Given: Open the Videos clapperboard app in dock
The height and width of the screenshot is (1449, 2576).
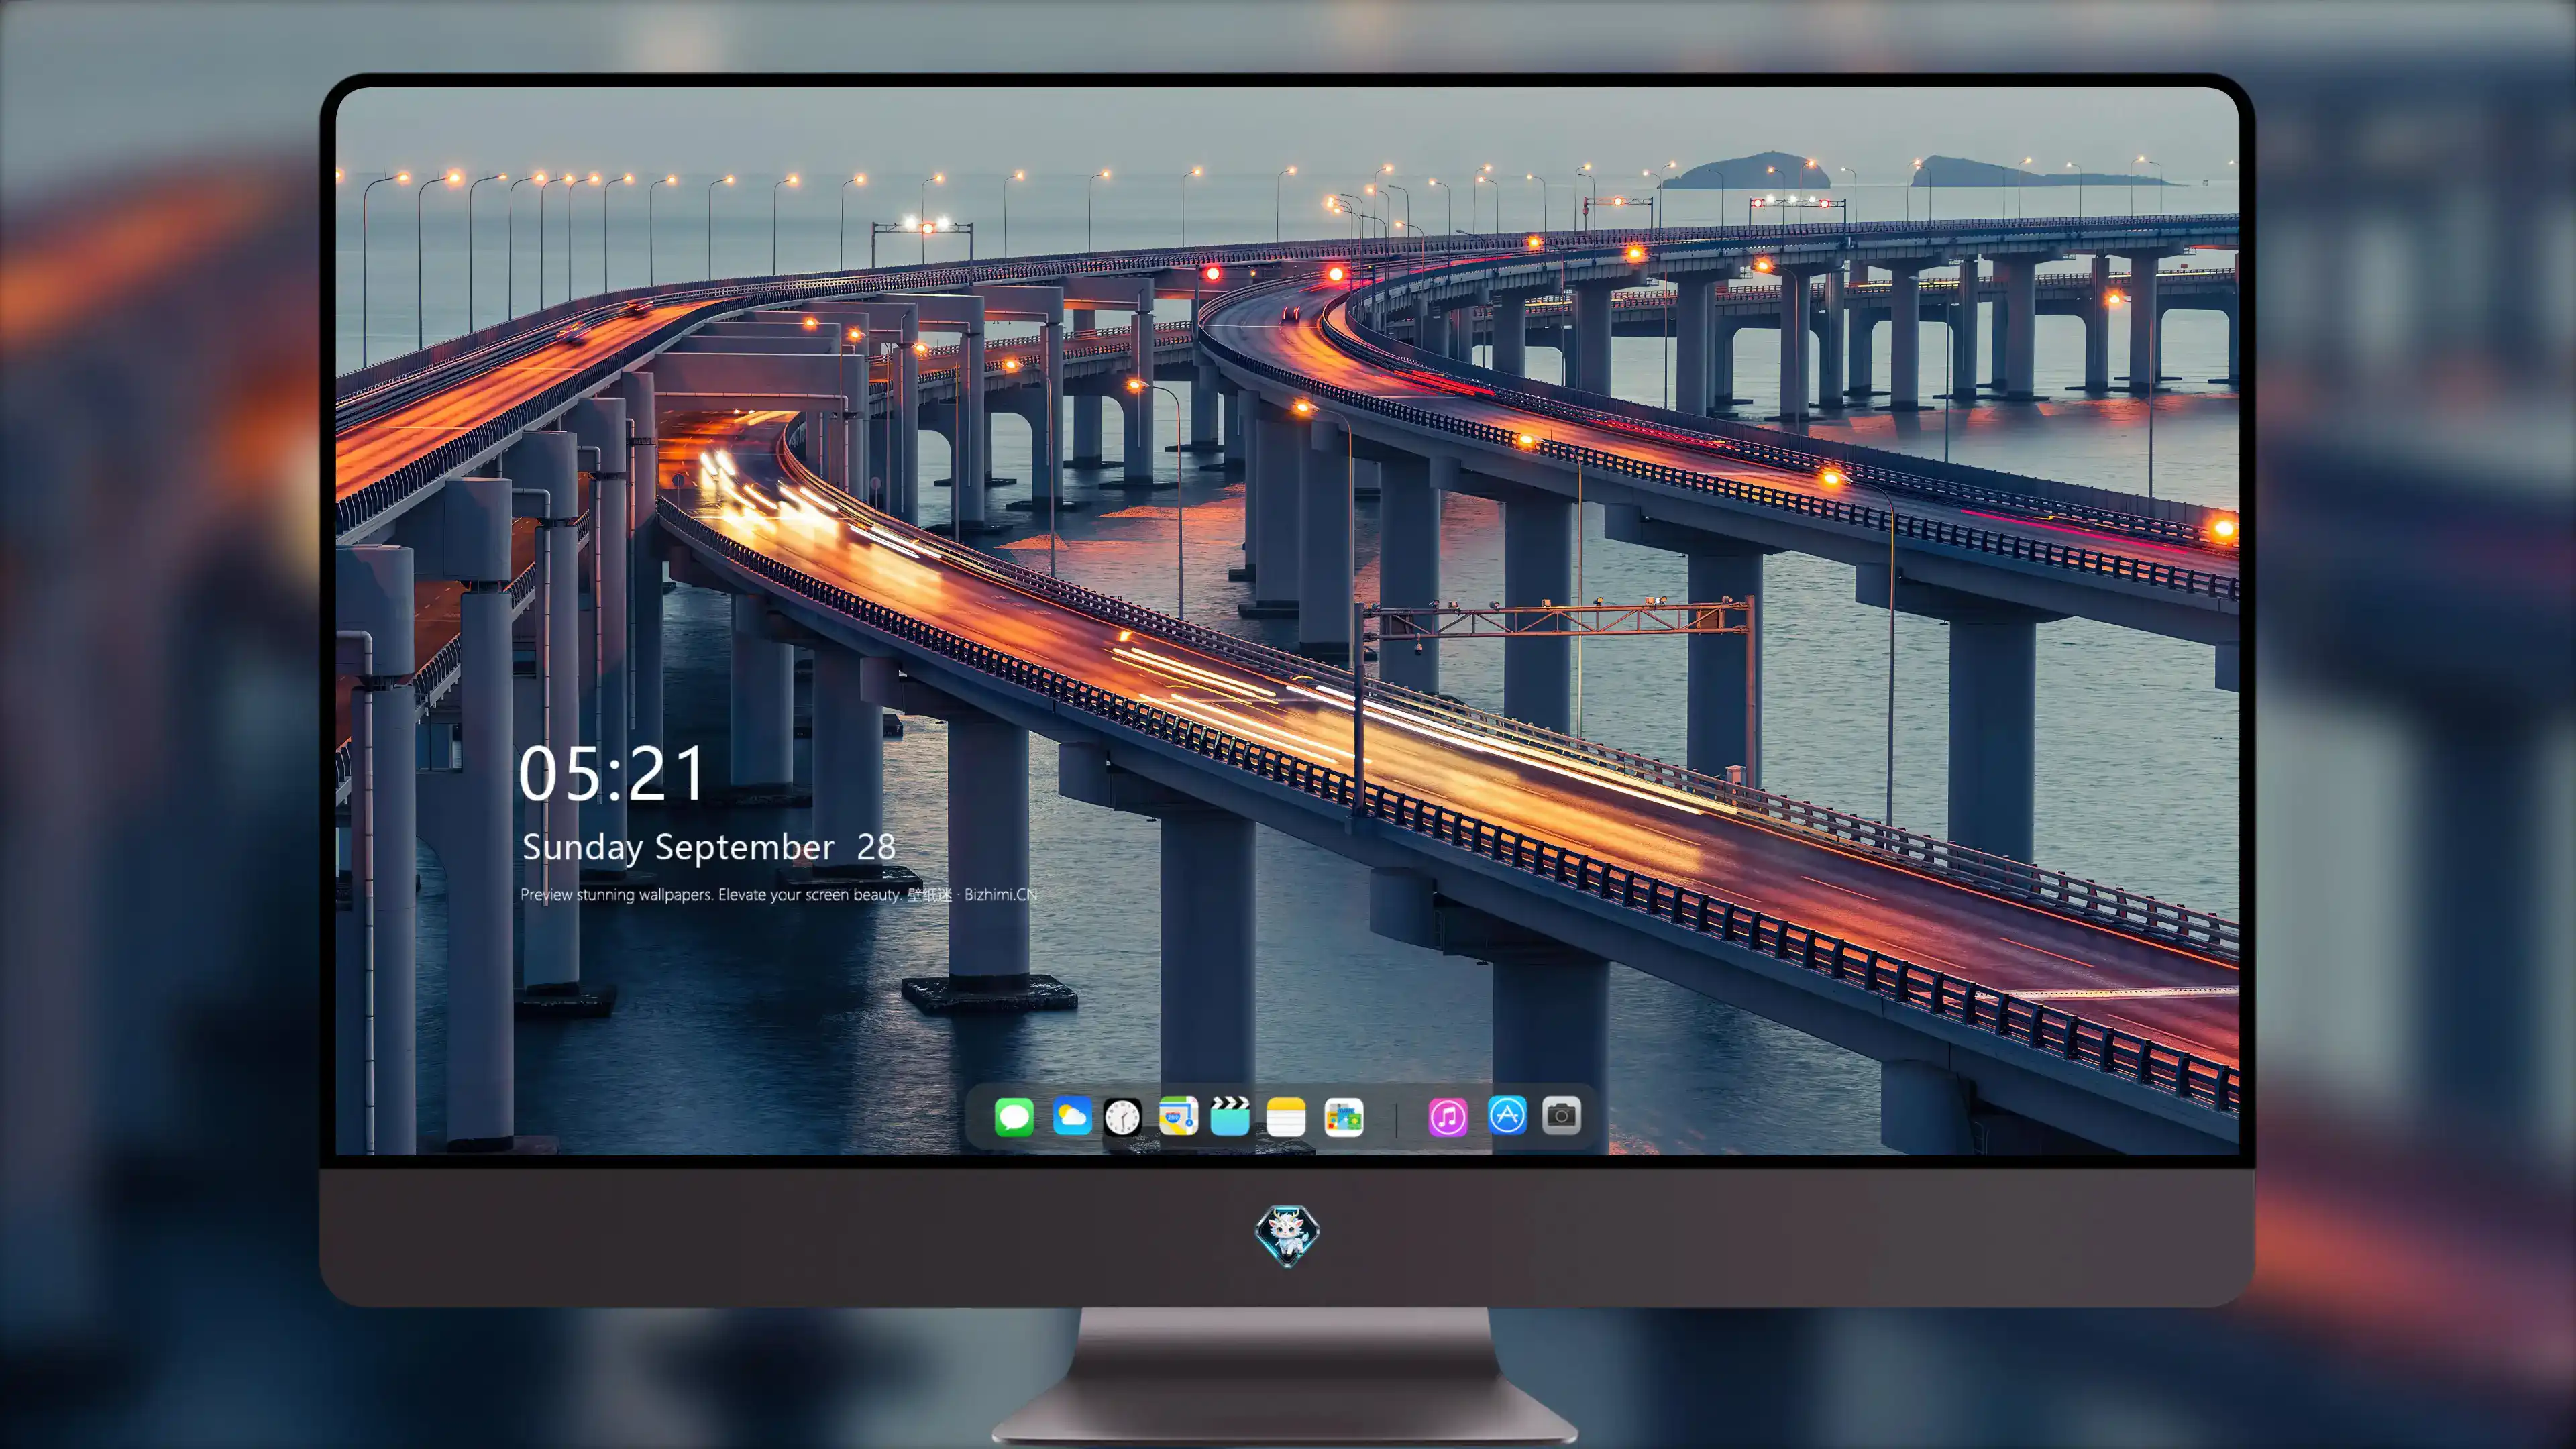Looking at the screenshot, I should (x=1230, y=1116).
